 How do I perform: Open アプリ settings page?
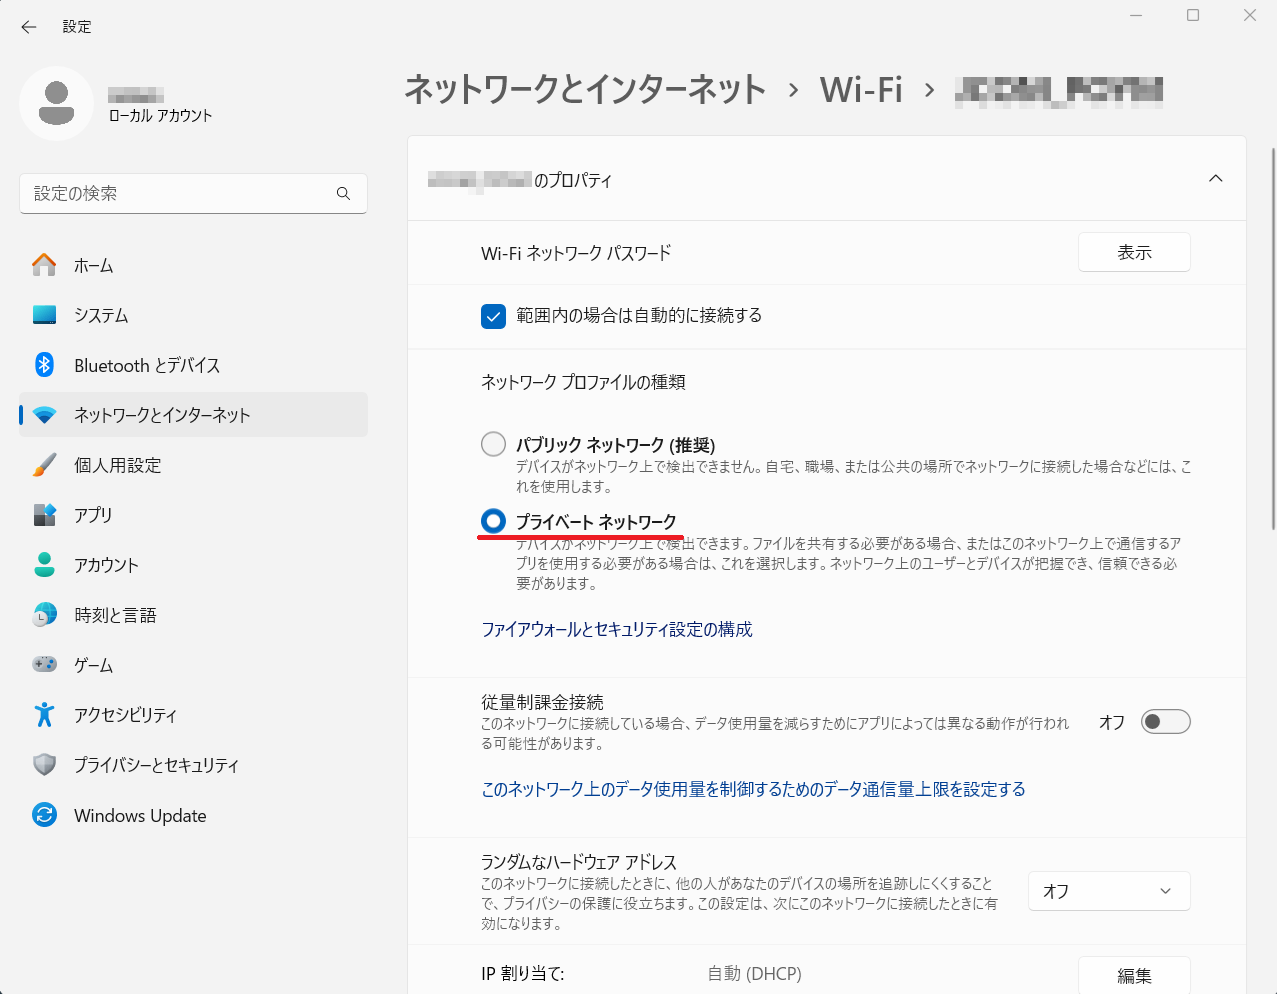tap(194, 515)
